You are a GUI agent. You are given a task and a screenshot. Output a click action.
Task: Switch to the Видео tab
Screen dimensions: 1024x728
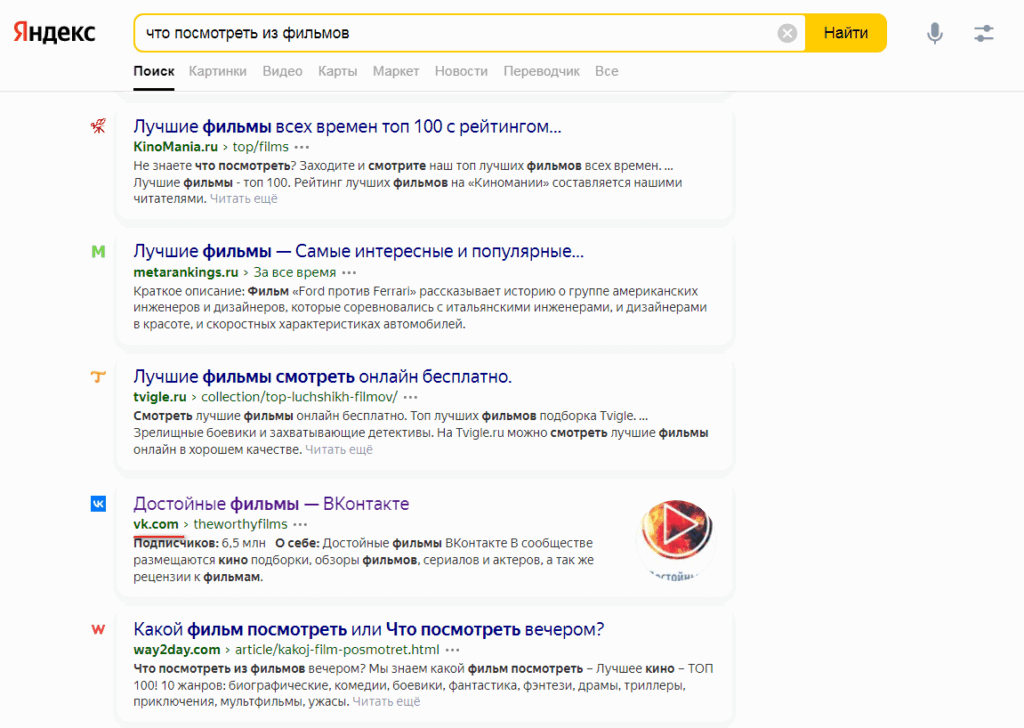(282, 71)
